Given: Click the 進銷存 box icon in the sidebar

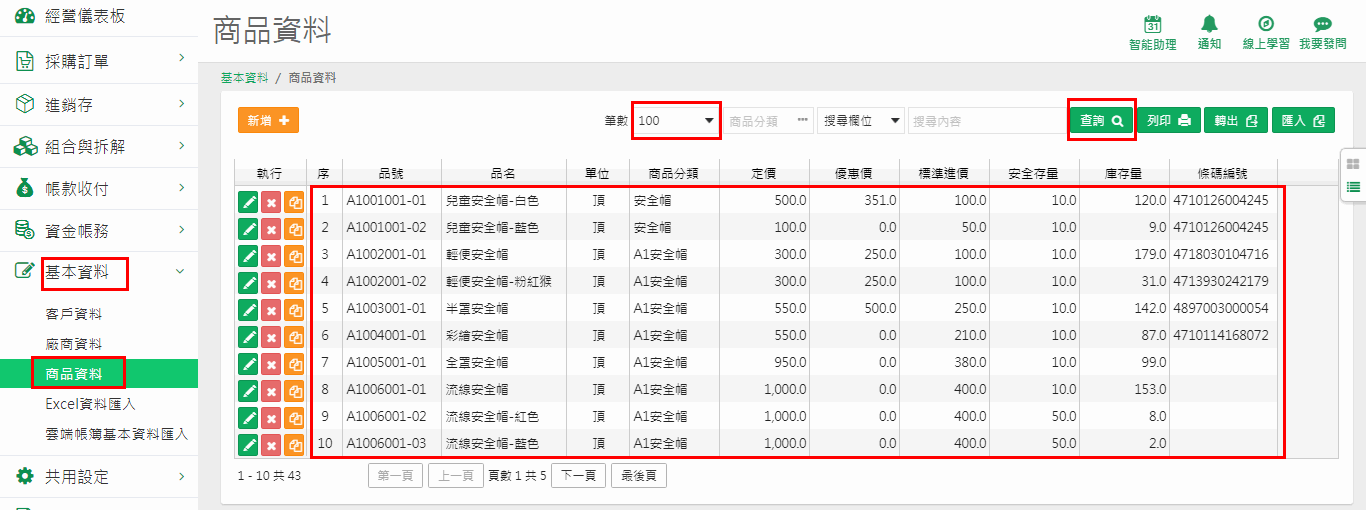Looking at the screenshot, I should coord(25,104).
